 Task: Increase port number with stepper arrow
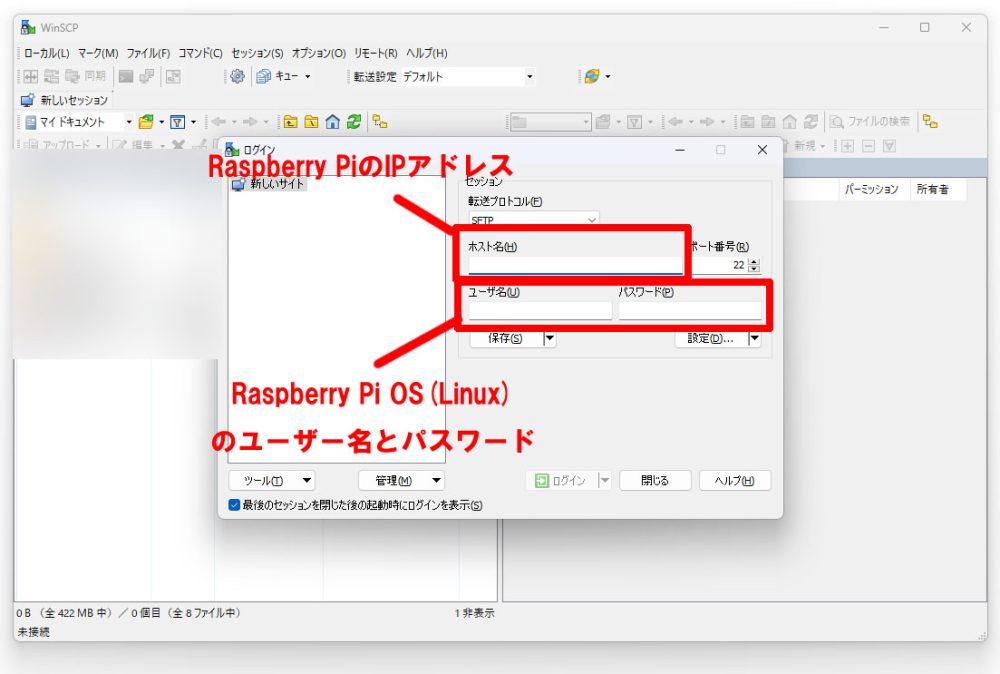coord(755,262)
